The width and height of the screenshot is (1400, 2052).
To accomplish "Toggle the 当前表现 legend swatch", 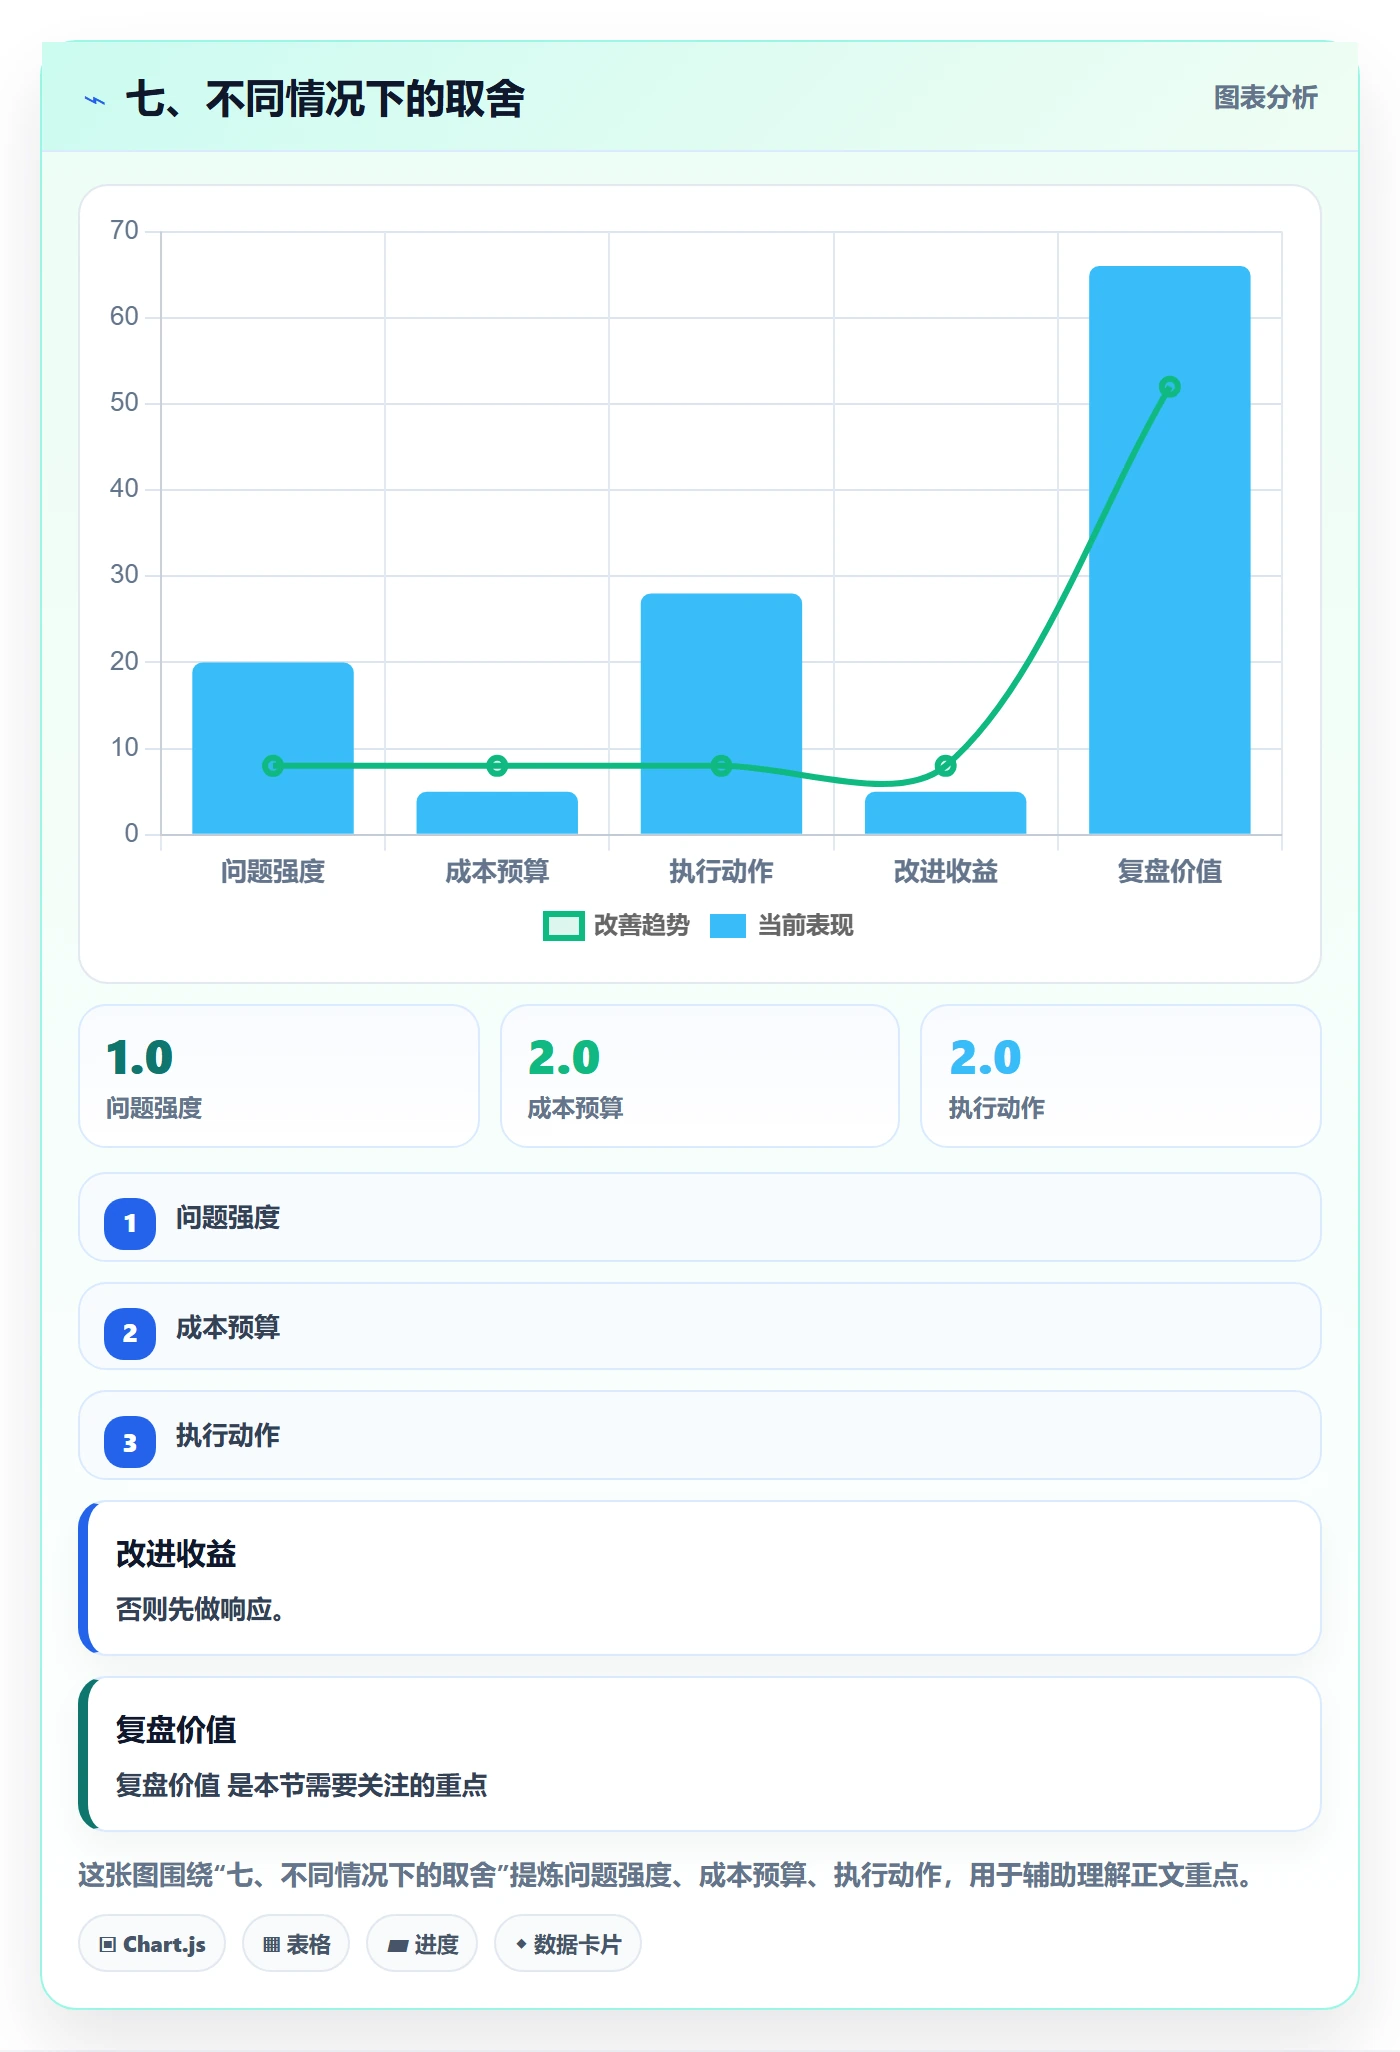I will pyautogui.click(x=728, y=926).
